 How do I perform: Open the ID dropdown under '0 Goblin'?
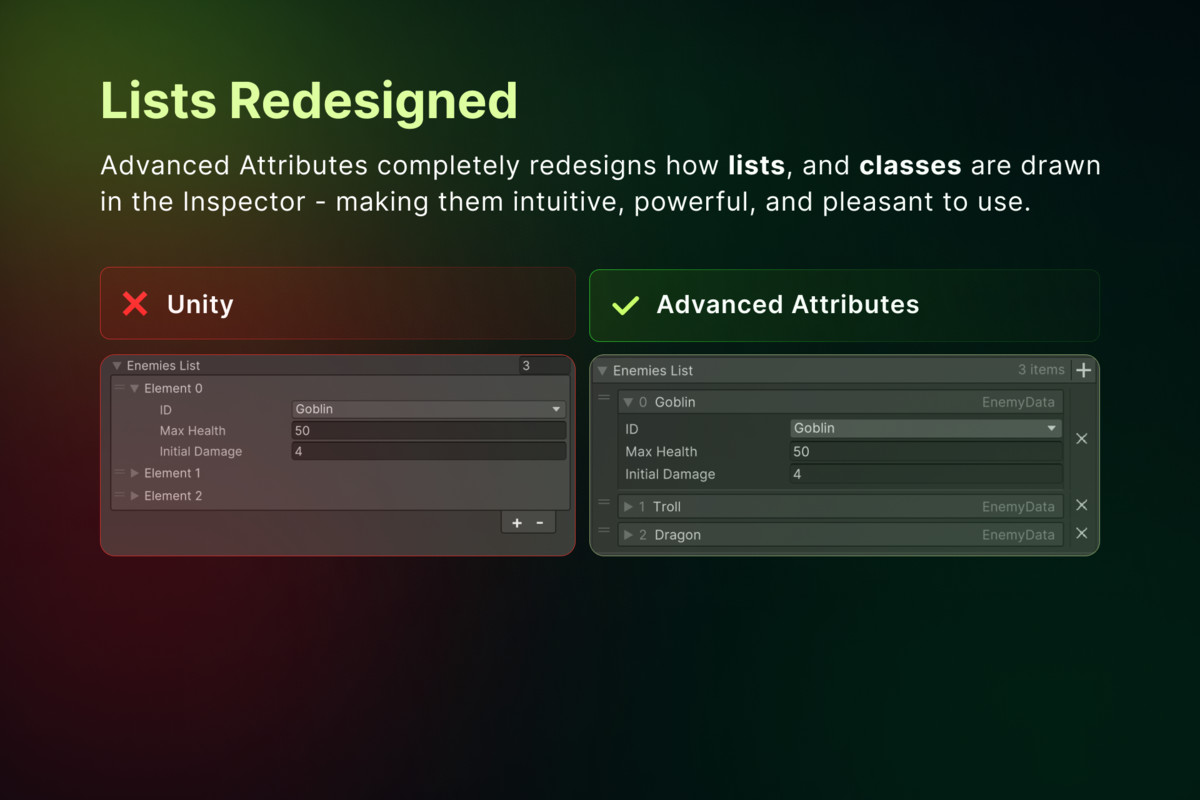click(x=925, y=428)
